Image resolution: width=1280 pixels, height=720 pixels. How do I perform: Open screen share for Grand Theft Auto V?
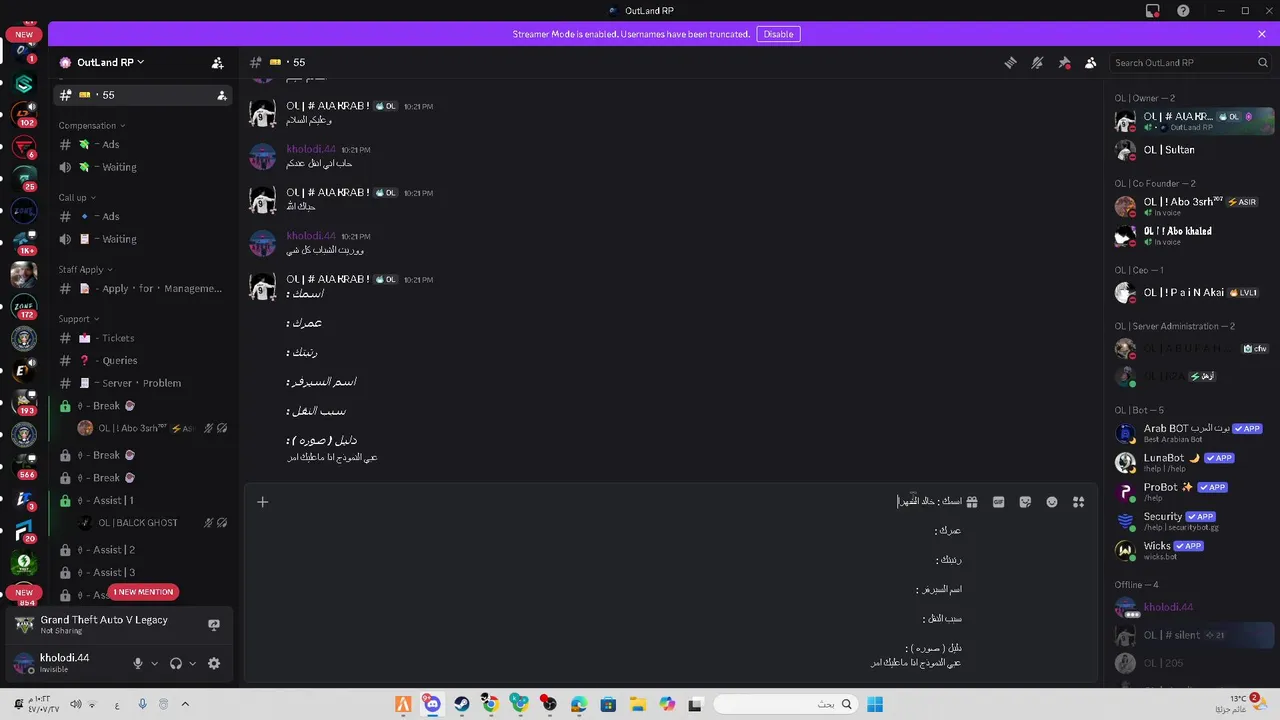coord(213,625)
